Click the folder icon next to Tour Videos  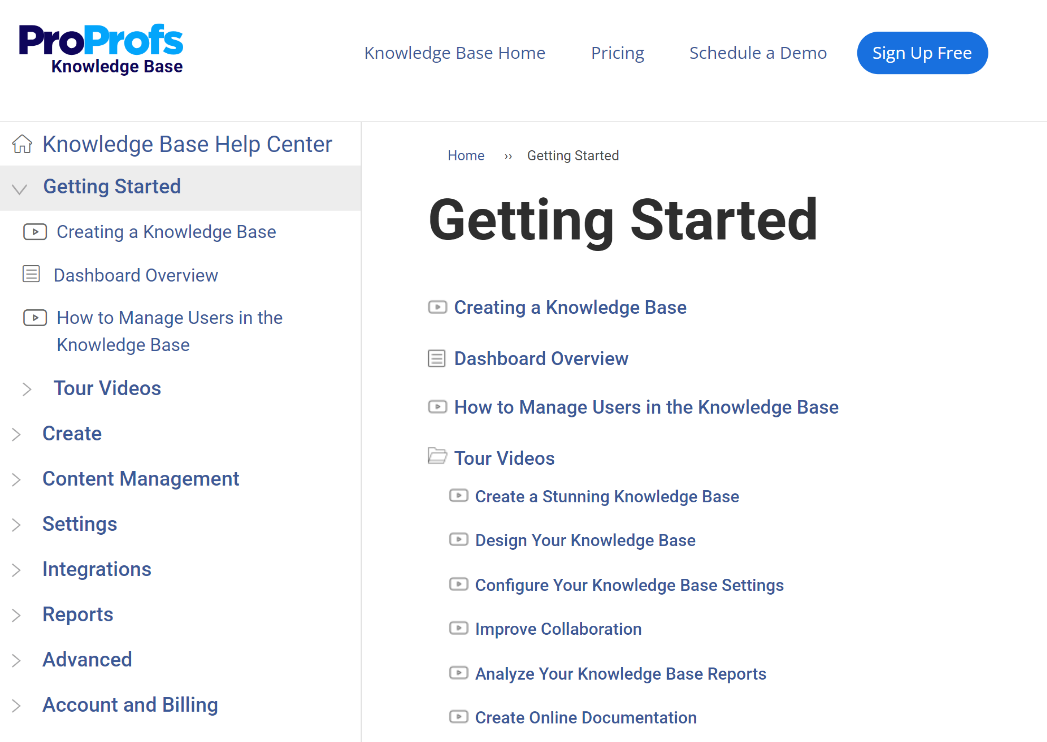pos(437,456)
